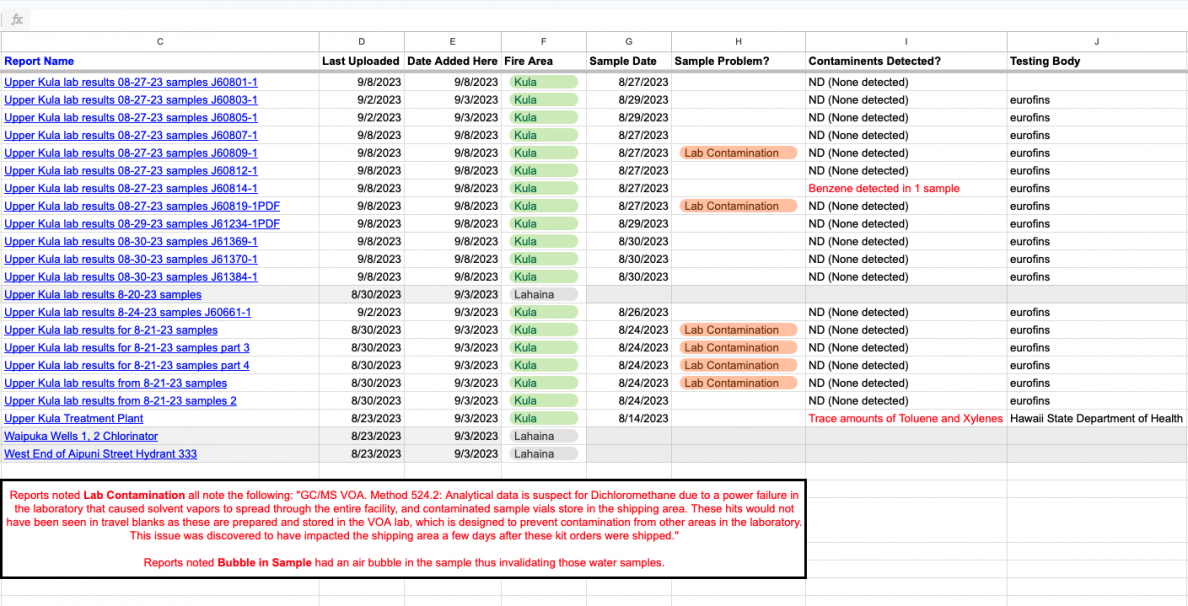The height and width of the screenshot is (606, 1188).
Task: Select the column C header
Action: click(x=160, y=41)
